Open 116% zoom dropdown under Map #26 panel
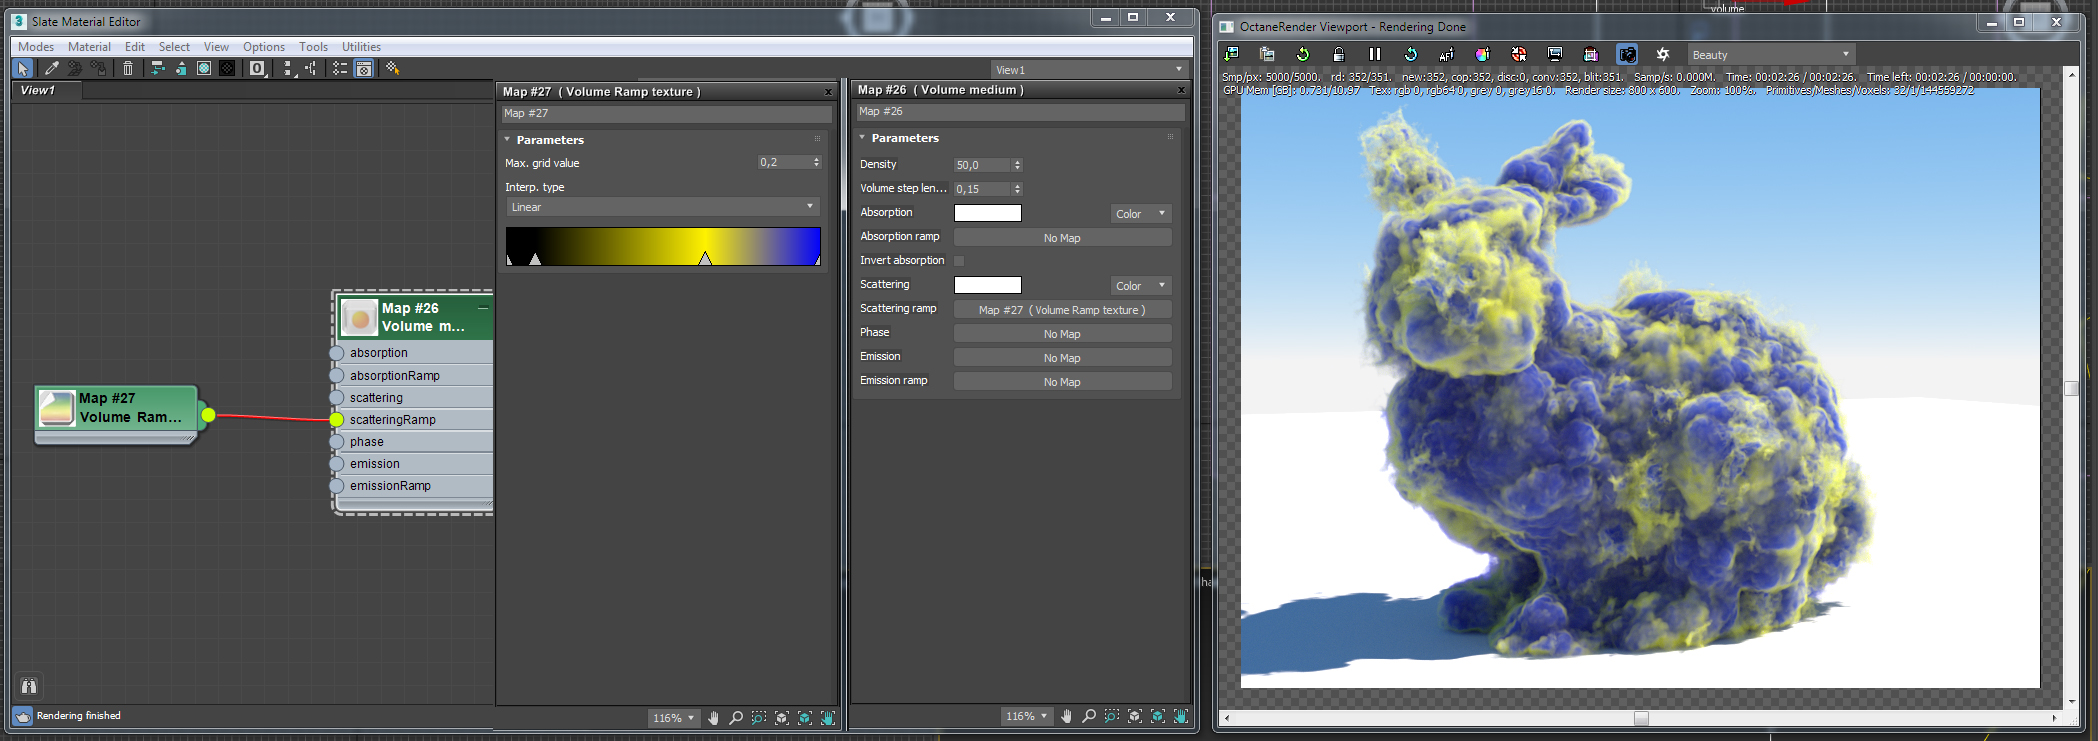 click(1026, 716)
